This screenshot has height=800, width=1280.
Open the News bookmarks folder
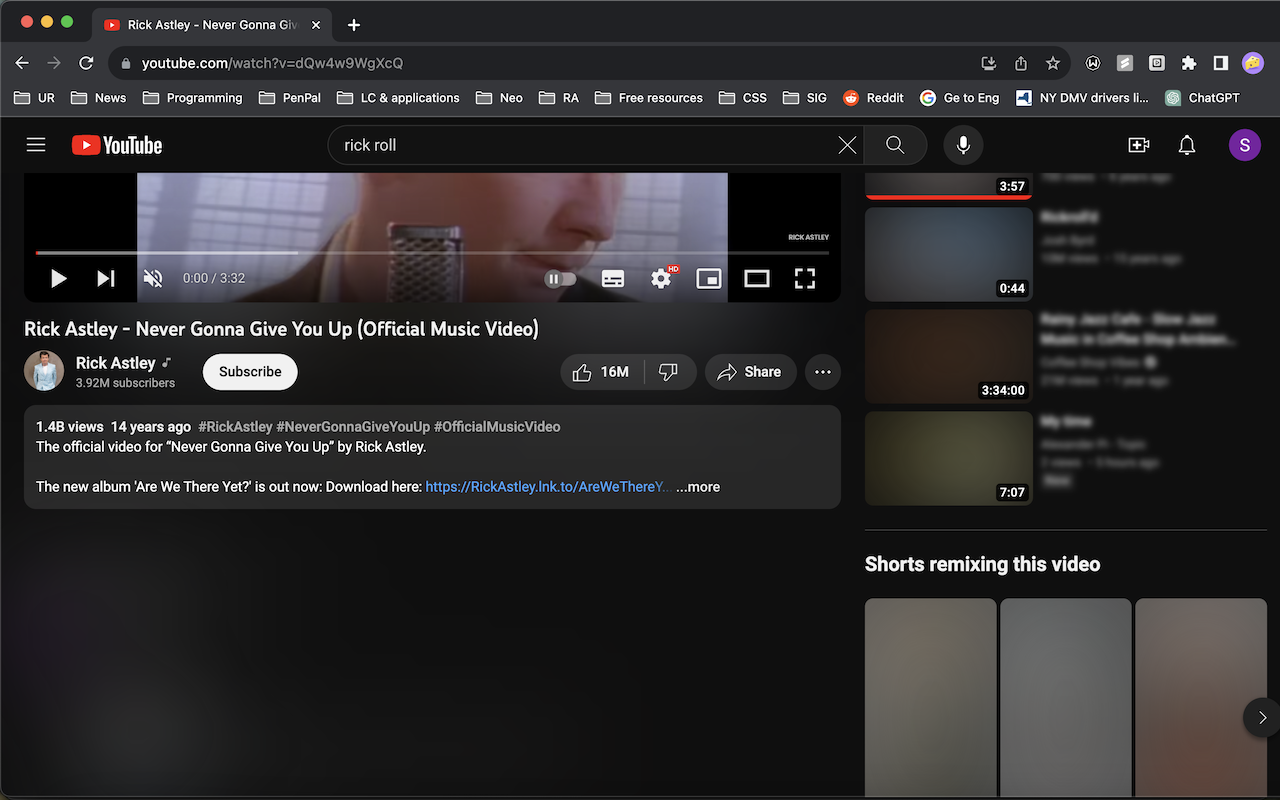98,98
